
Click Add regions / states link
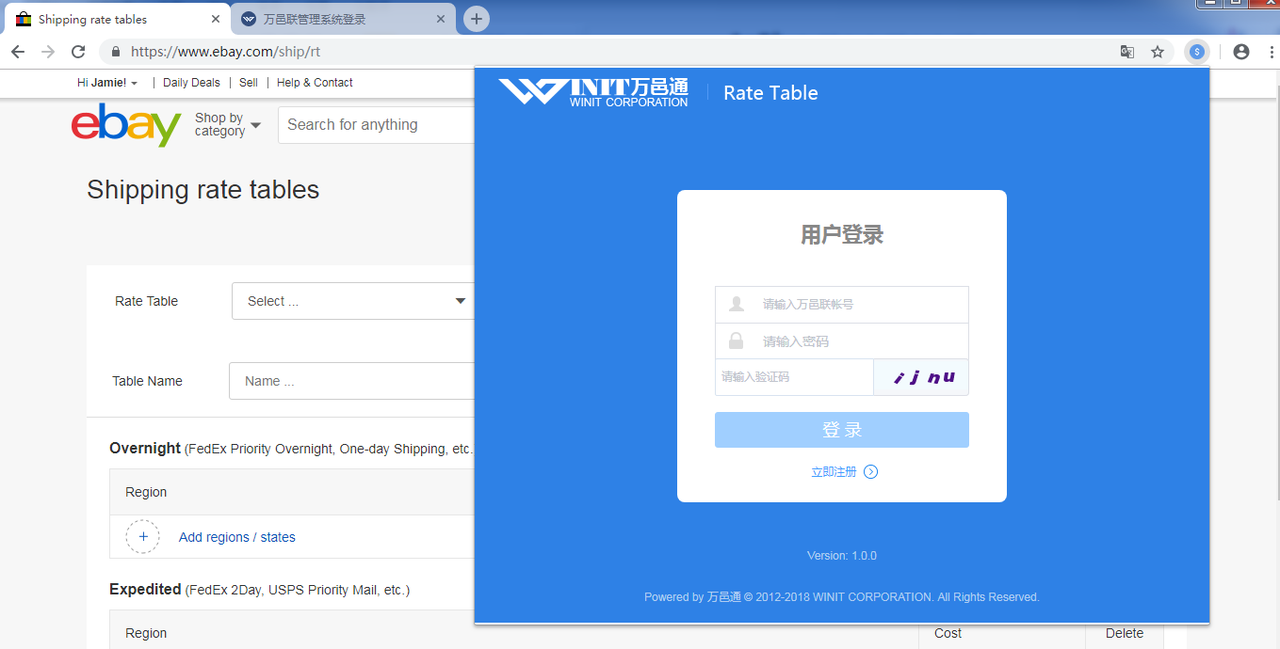click(237, 537)
